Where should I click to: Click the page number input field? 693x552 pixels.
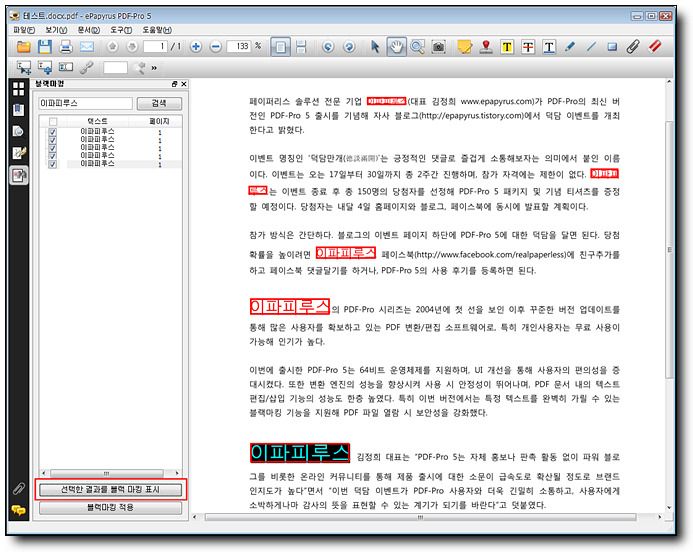(155, 46)
